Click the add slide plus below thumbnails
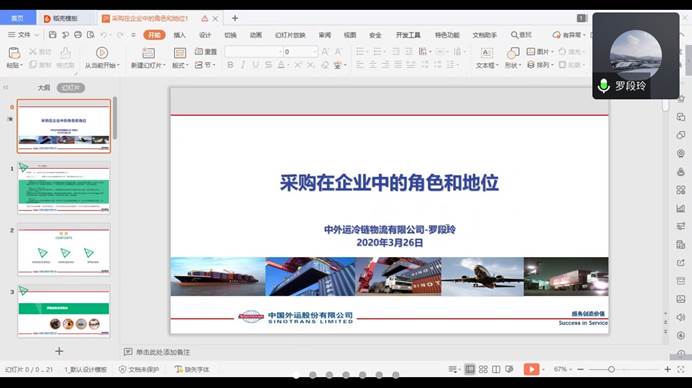The width and height of the screenshot is (692, 388). pos(59,351)
